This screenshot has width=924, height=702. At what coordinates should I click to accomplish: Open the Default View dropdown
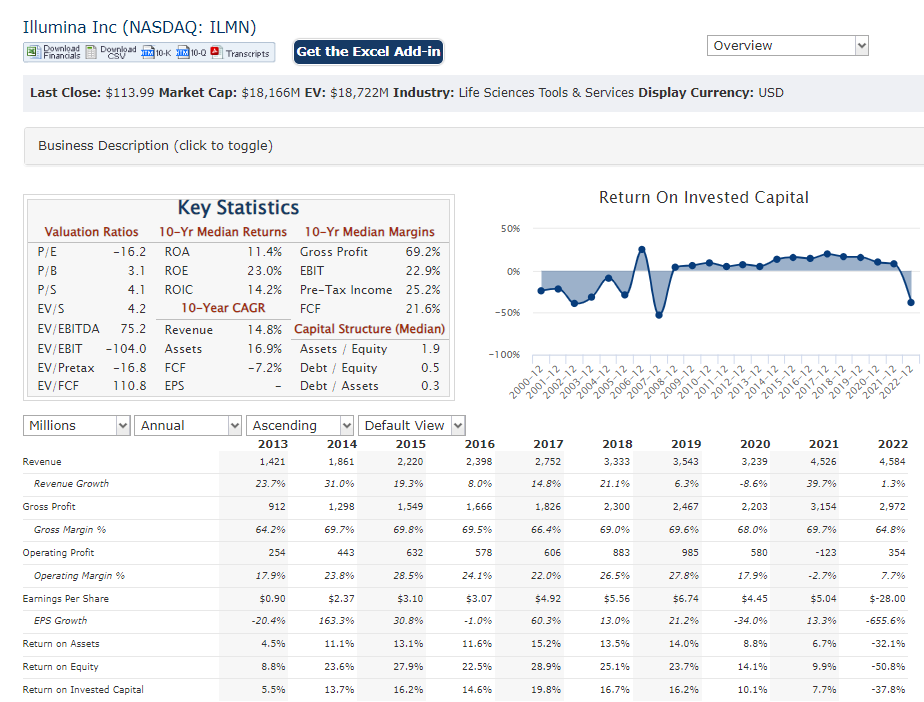click(412, 426)
